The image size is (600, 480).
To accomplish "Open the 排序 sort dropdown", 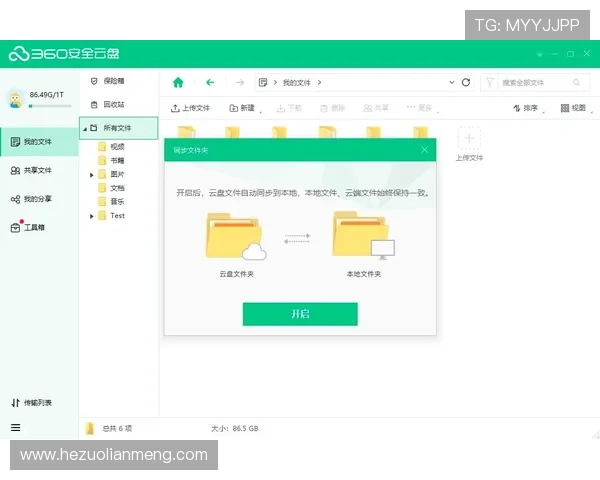I will pos(526,108).
